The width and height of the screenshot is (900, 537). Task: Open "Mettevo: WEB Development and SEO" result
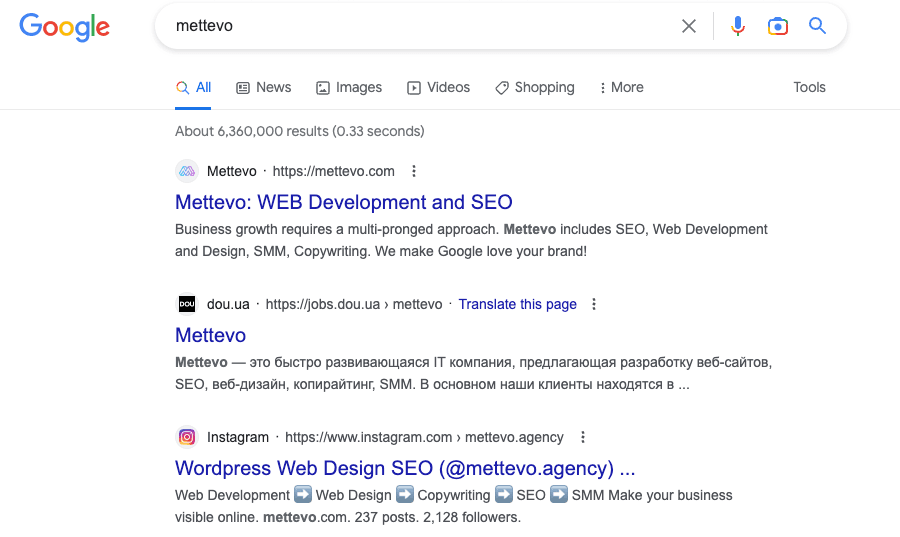click(343, 202)
